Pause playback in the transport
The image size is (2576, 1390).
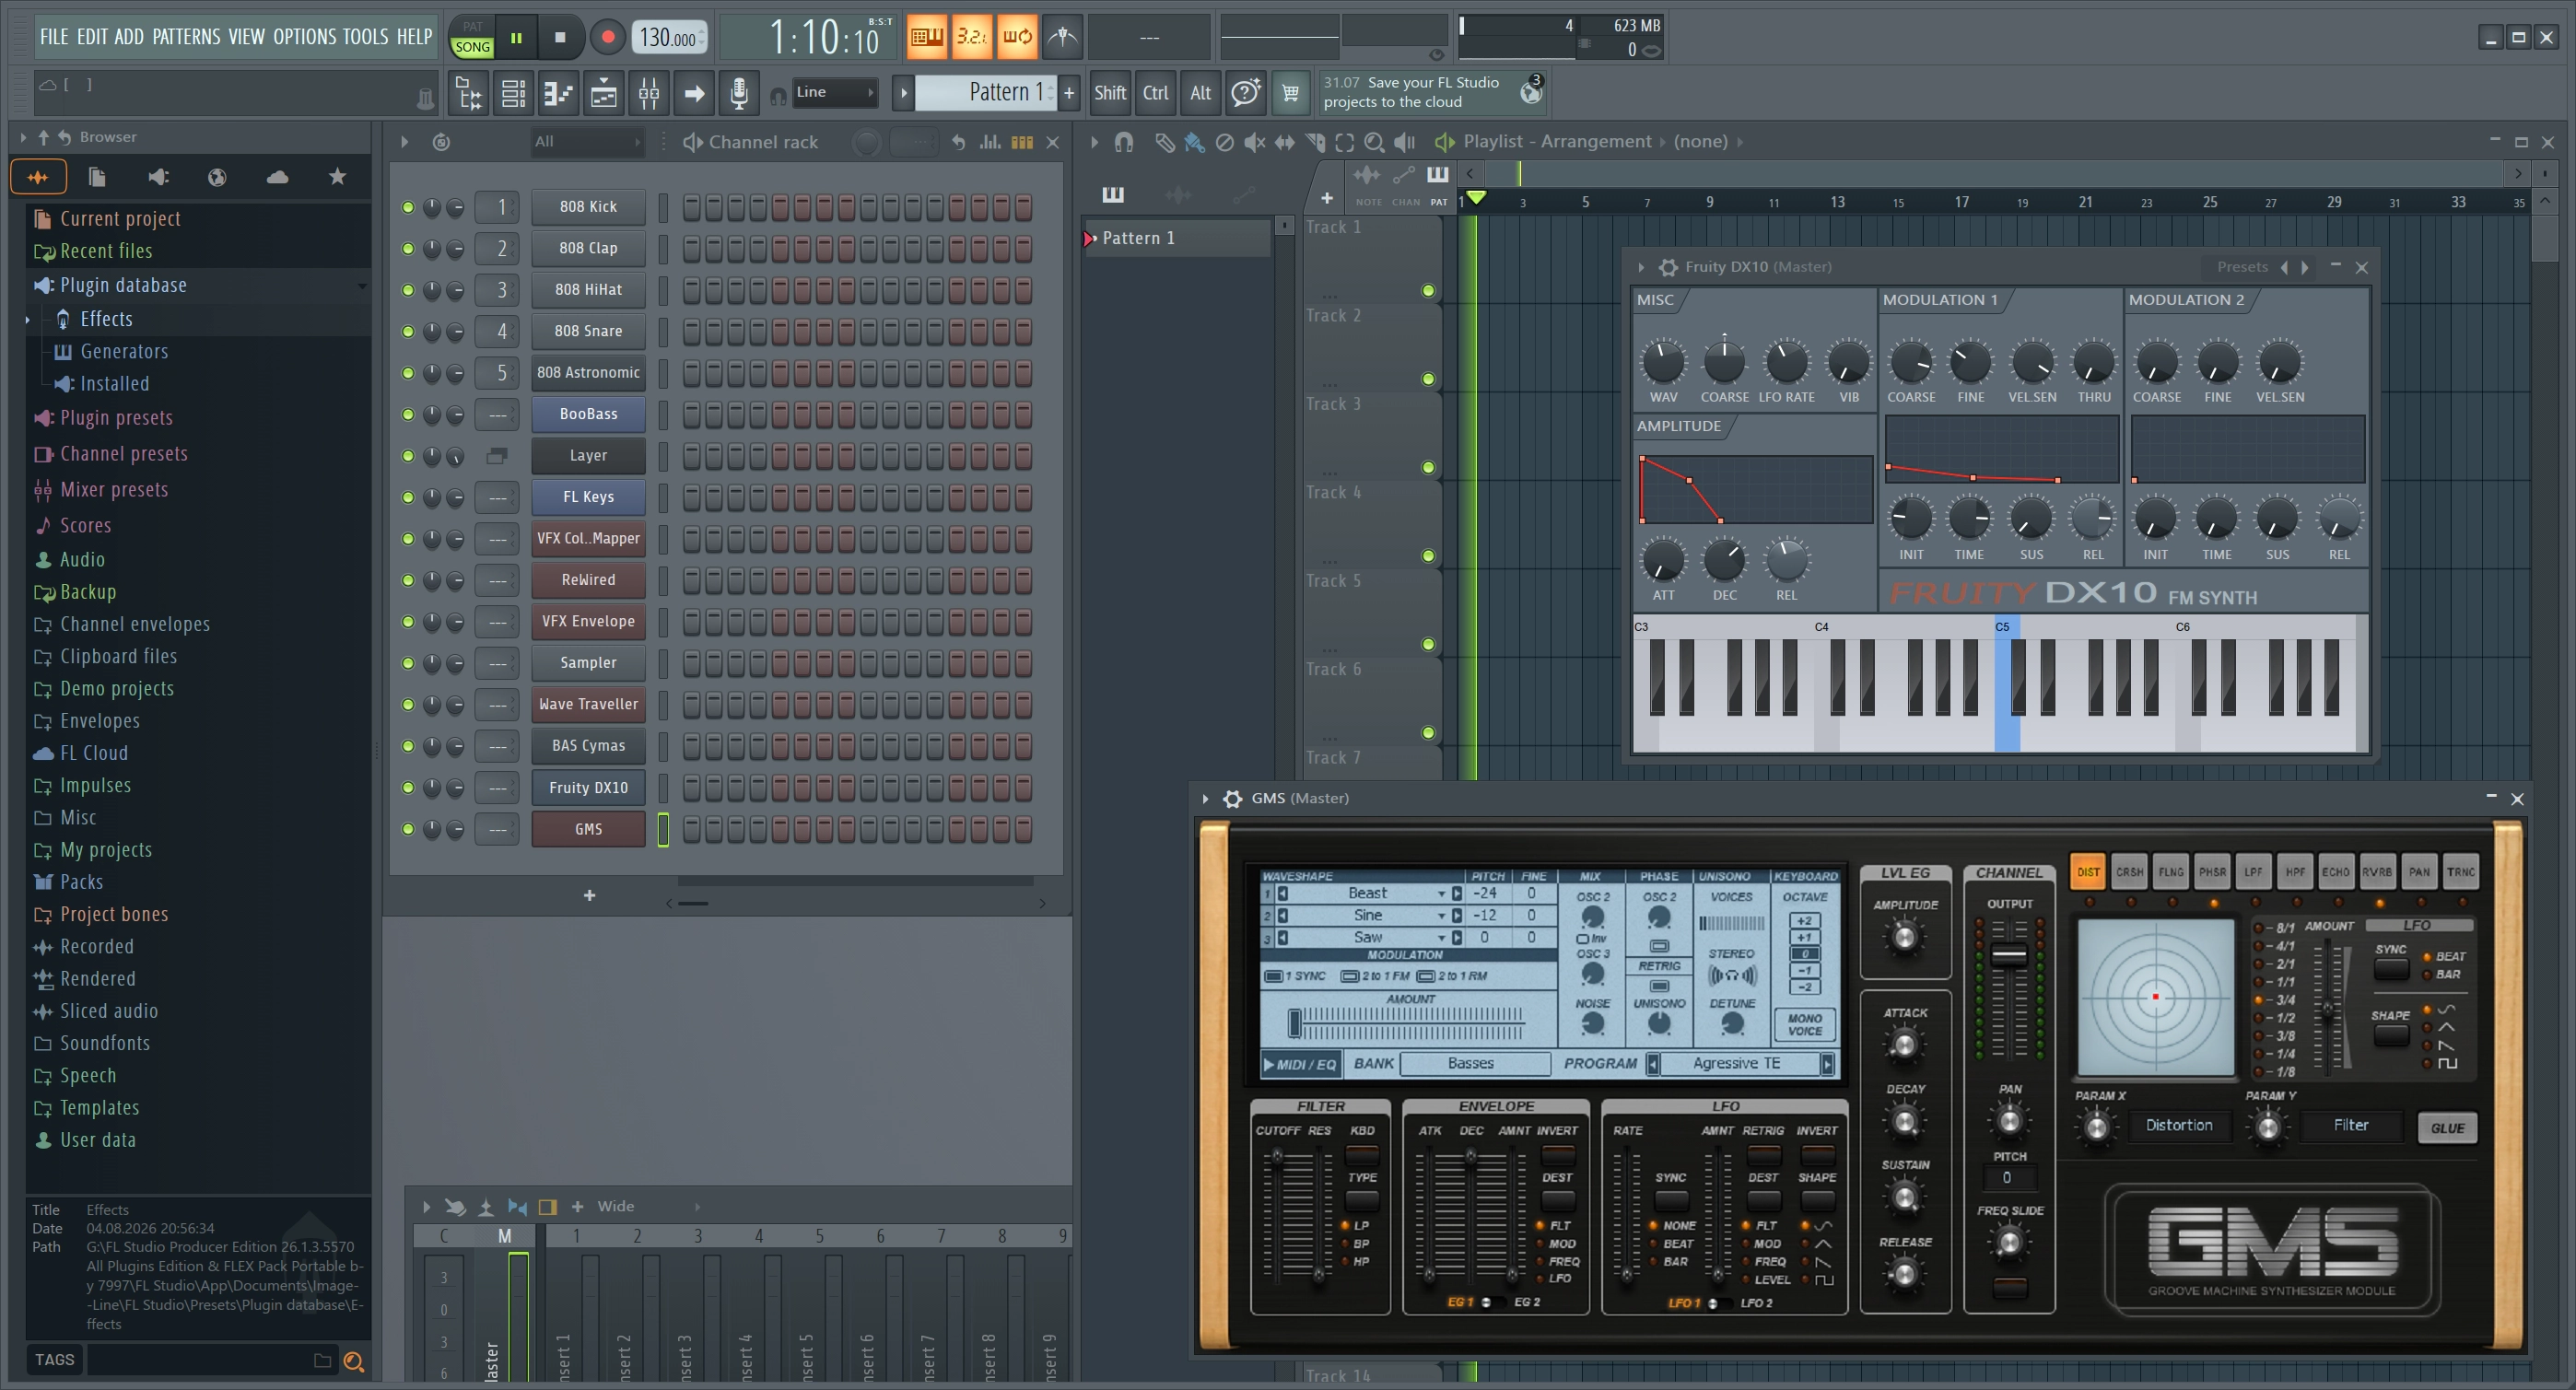516,37
